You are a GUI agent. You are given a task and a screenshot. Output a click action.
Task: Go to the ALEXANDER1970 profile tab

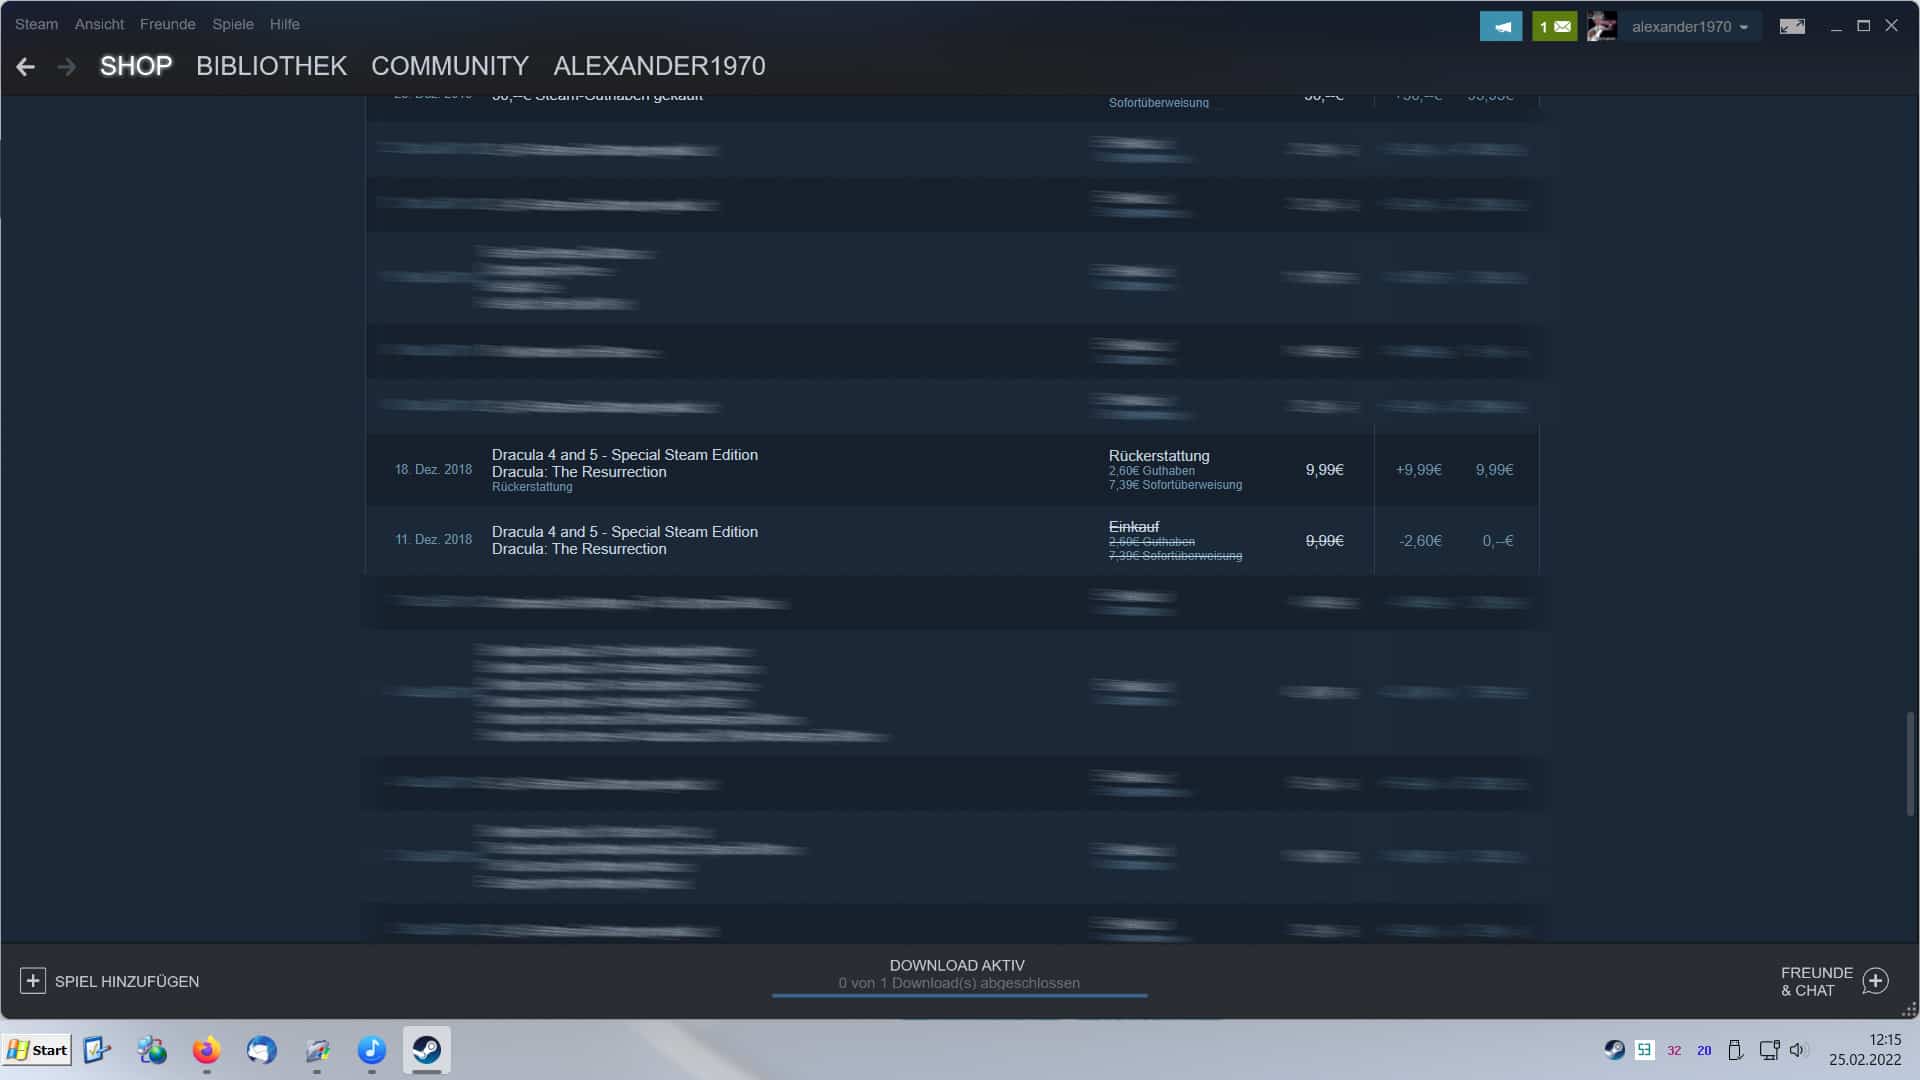point(659,66)
